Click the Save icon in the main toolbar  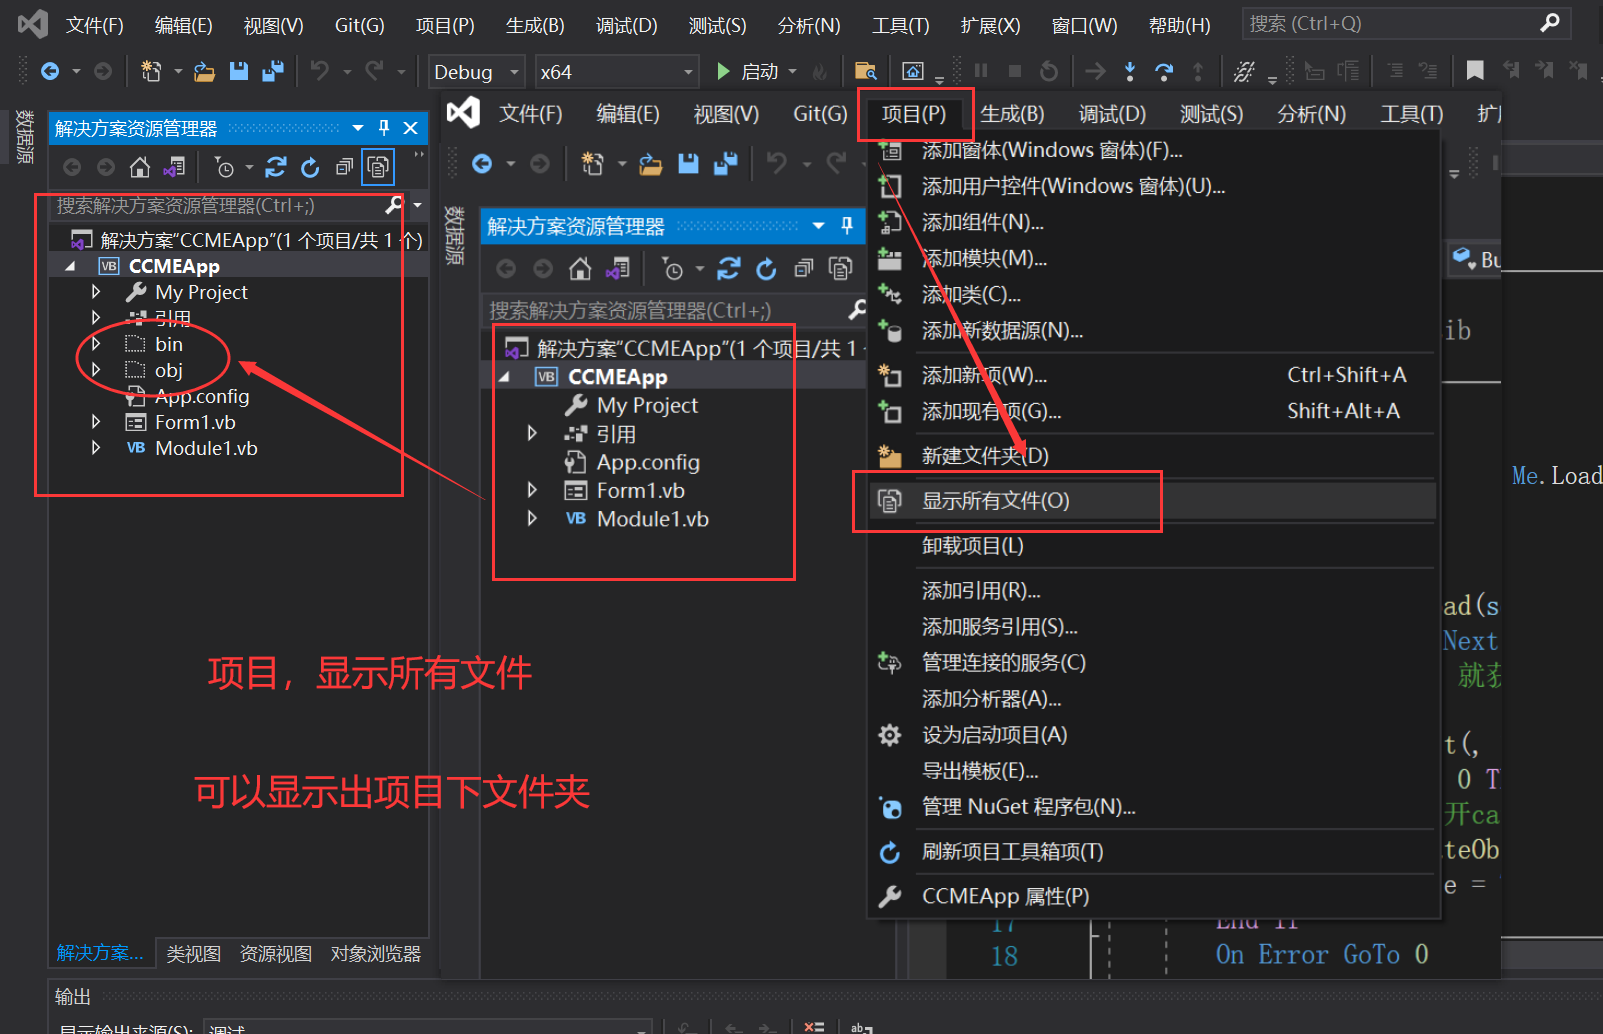click(238, 71)
